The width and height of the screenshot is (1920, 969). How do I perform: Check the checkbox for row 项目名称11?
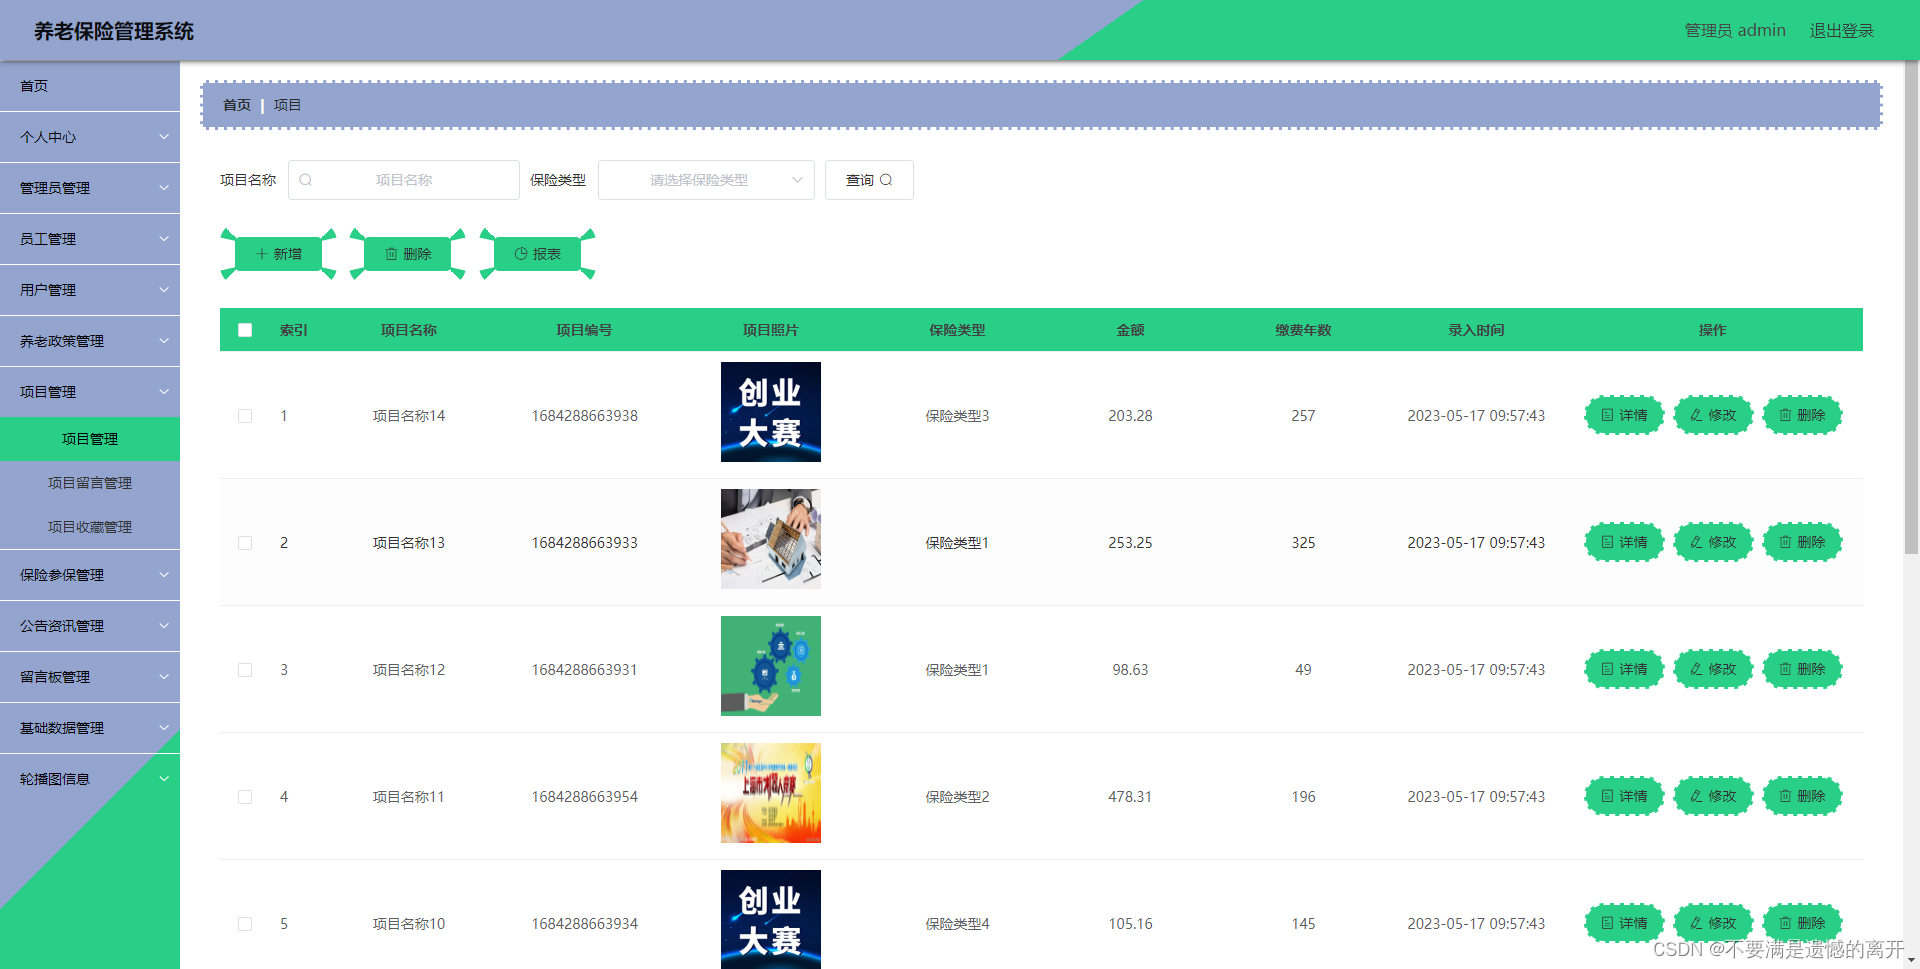pos(245,797)
